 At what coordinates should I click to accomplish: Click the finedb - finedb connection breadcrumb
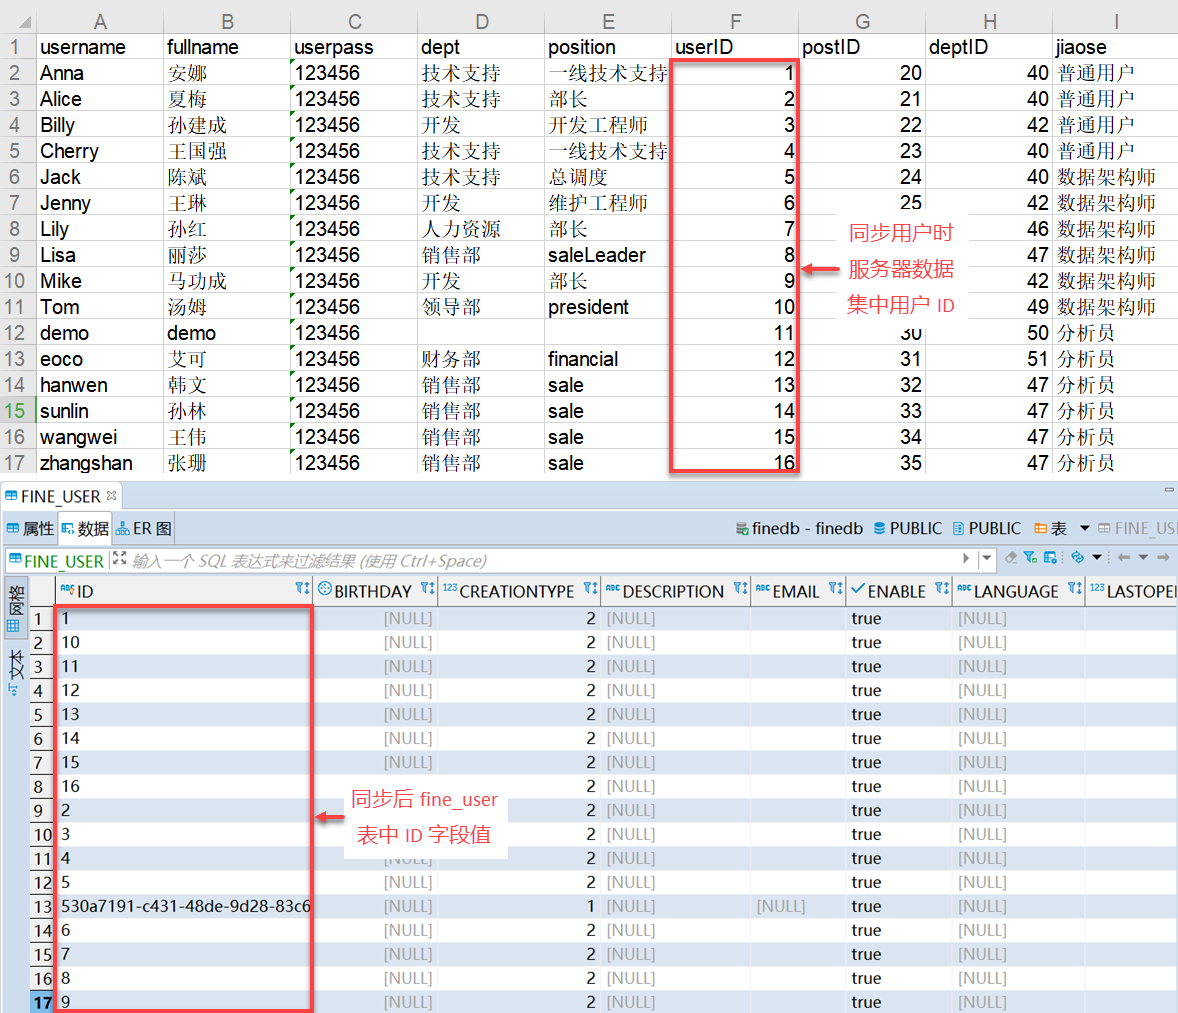tap(799, 528)
